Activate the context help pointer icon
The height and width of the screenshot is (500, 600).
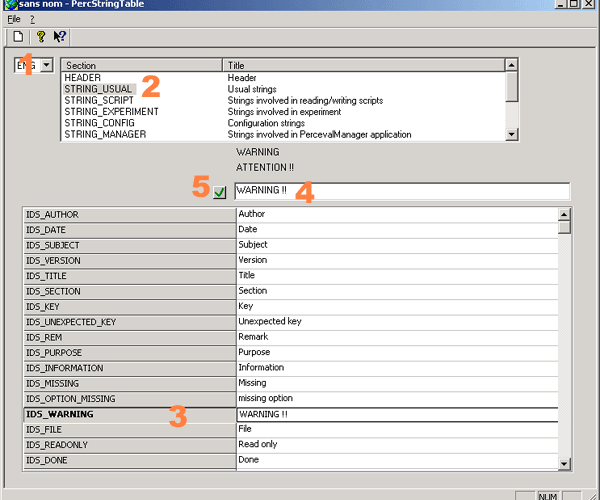click(x=60, y=37)
